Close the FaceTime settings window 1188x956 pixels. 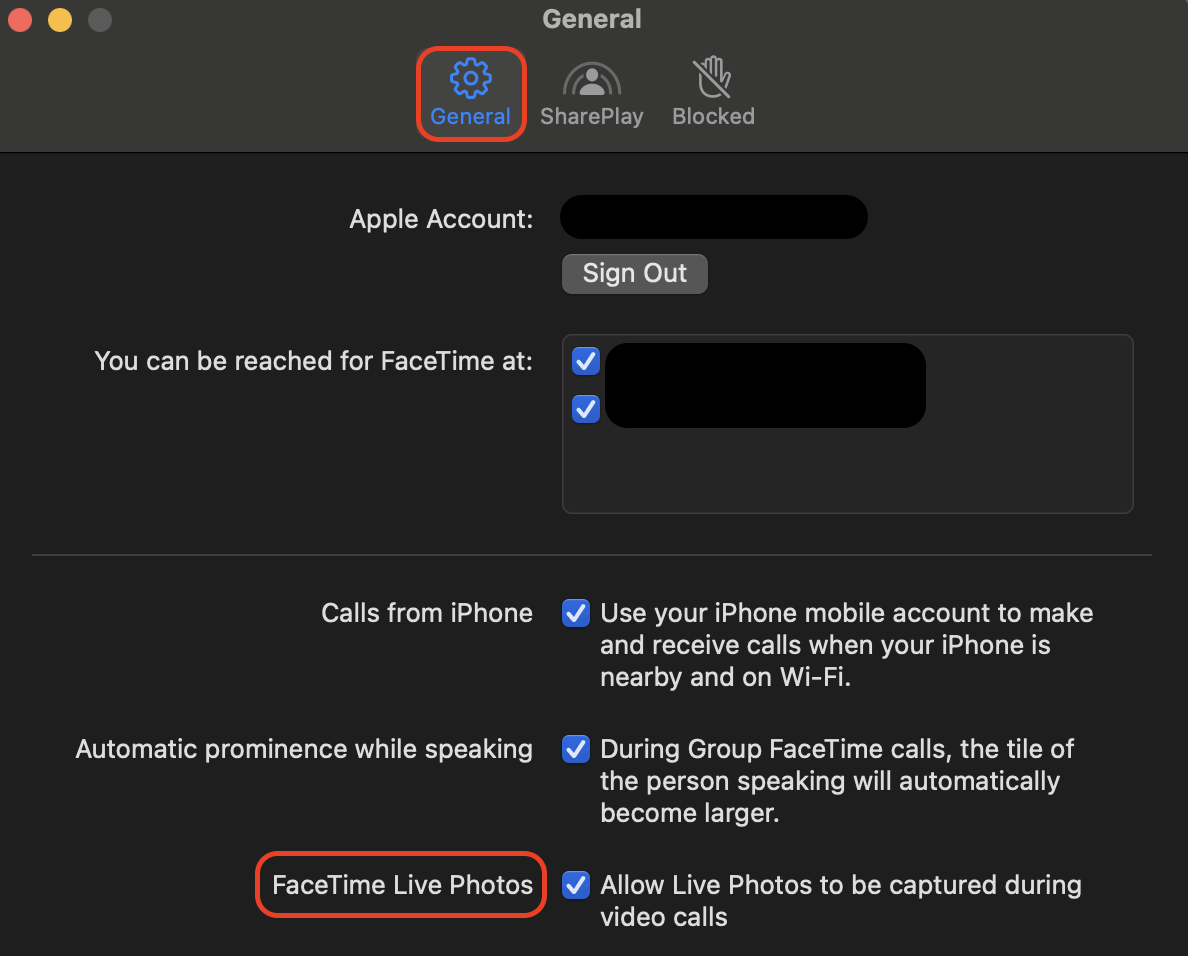(19, 19)
